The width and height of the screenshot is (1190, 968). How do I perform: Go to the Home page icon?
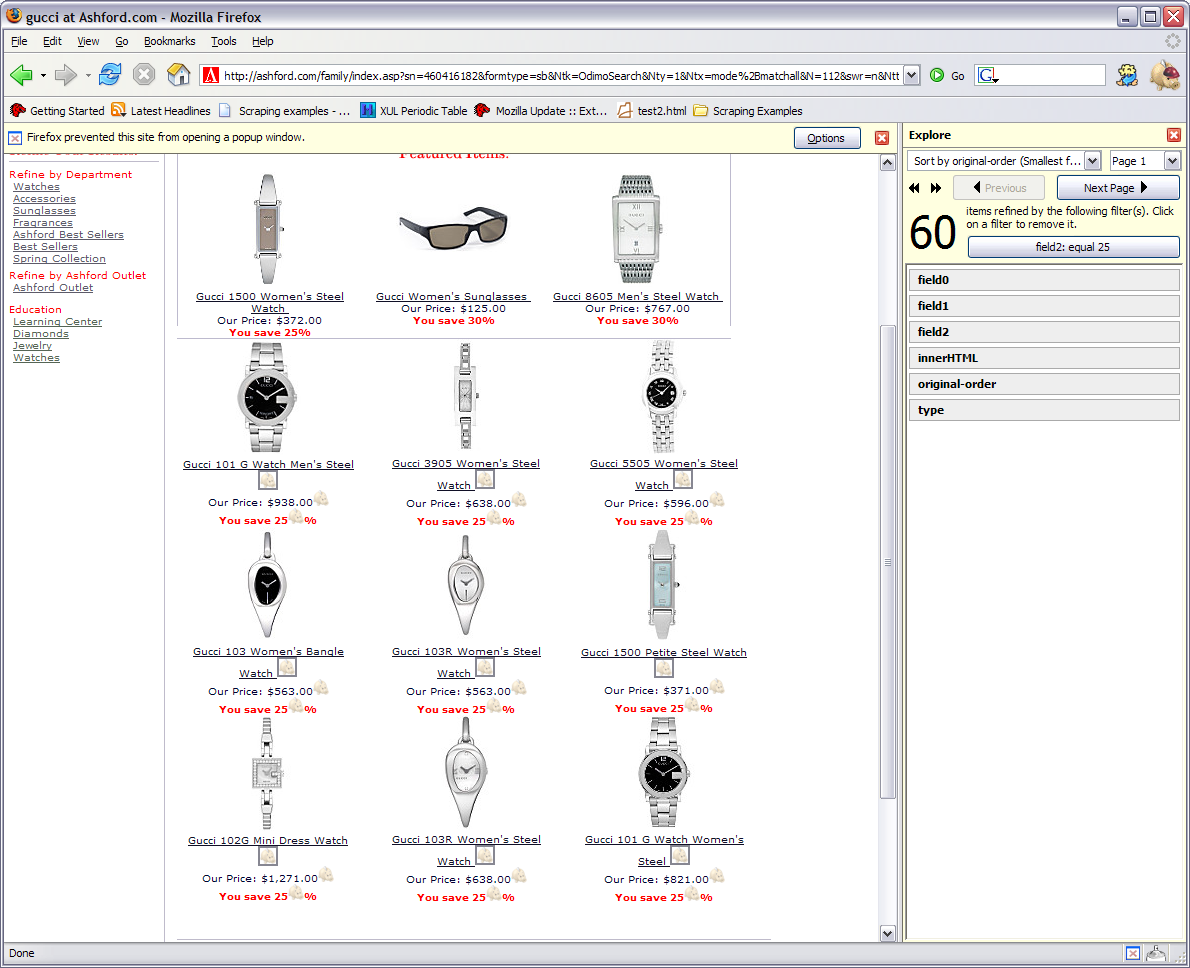pos(178,75)
